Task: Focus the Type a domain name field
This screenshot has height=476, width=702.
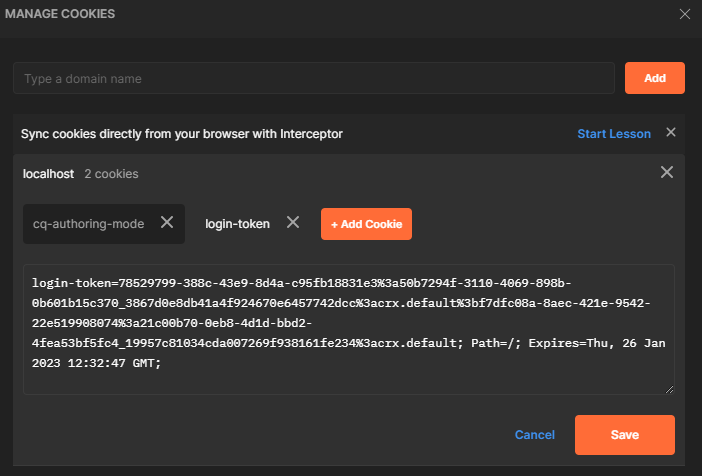Action: pyautogui.click(x=313, y=78)
